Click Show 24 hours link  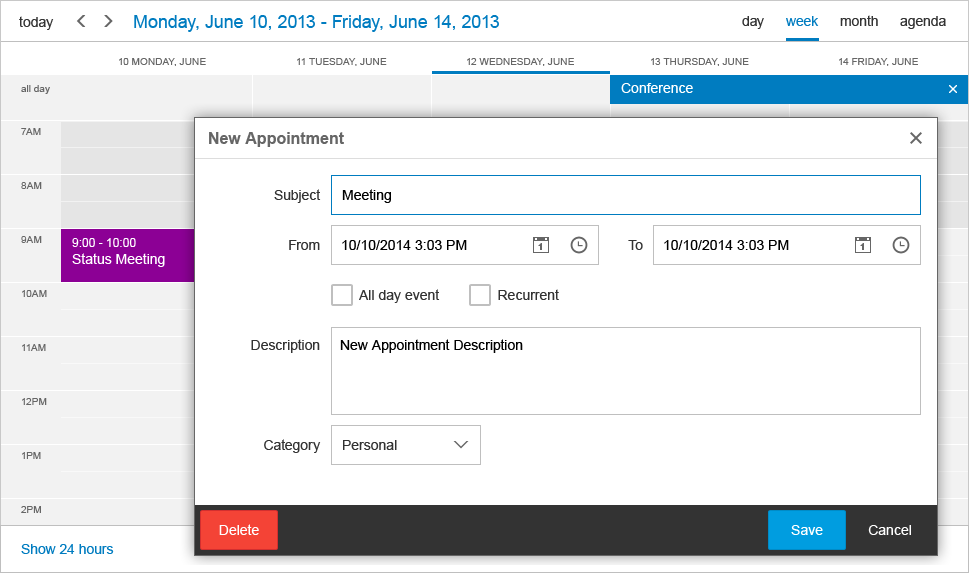(67, 549)
